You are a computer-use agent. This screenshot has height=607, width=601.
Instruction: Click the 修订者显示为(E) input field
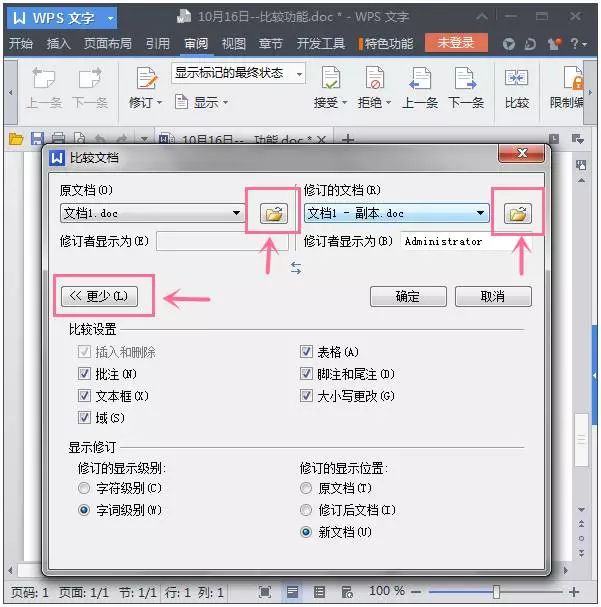click(x=222, y=241)
